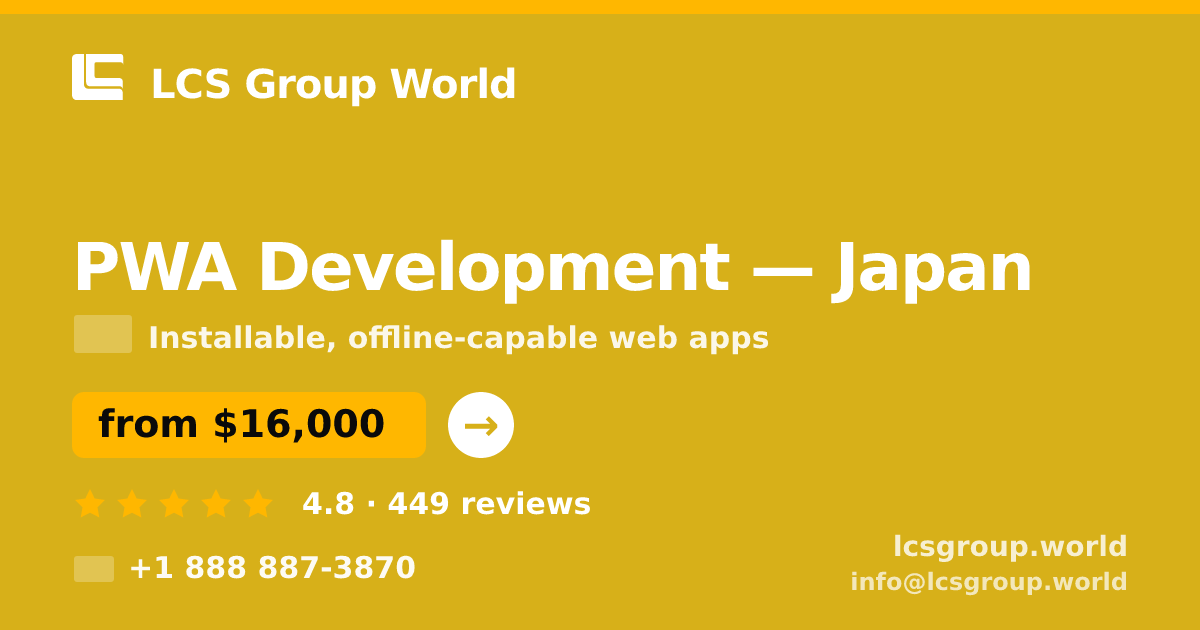Click the 'PWA Development — Japan' heading
Viewport: 1200px width, 630px height.
click(552, 268)
